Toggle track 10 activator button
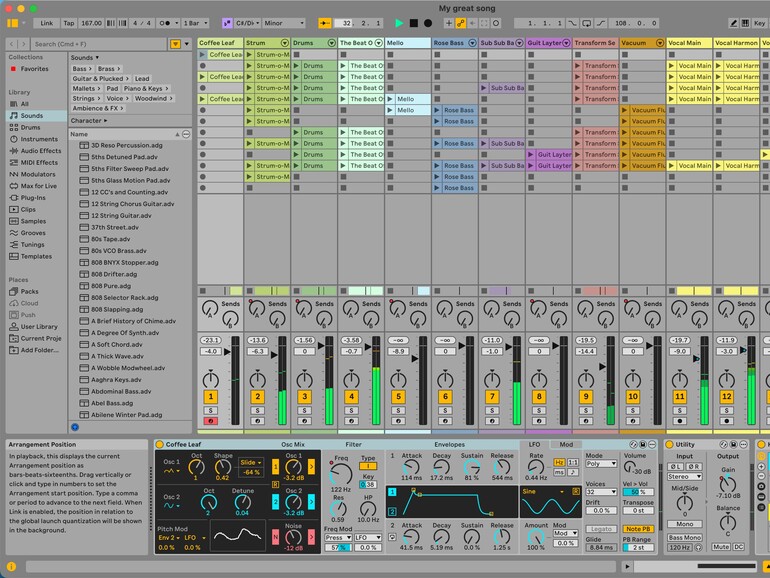 (632, 397)
